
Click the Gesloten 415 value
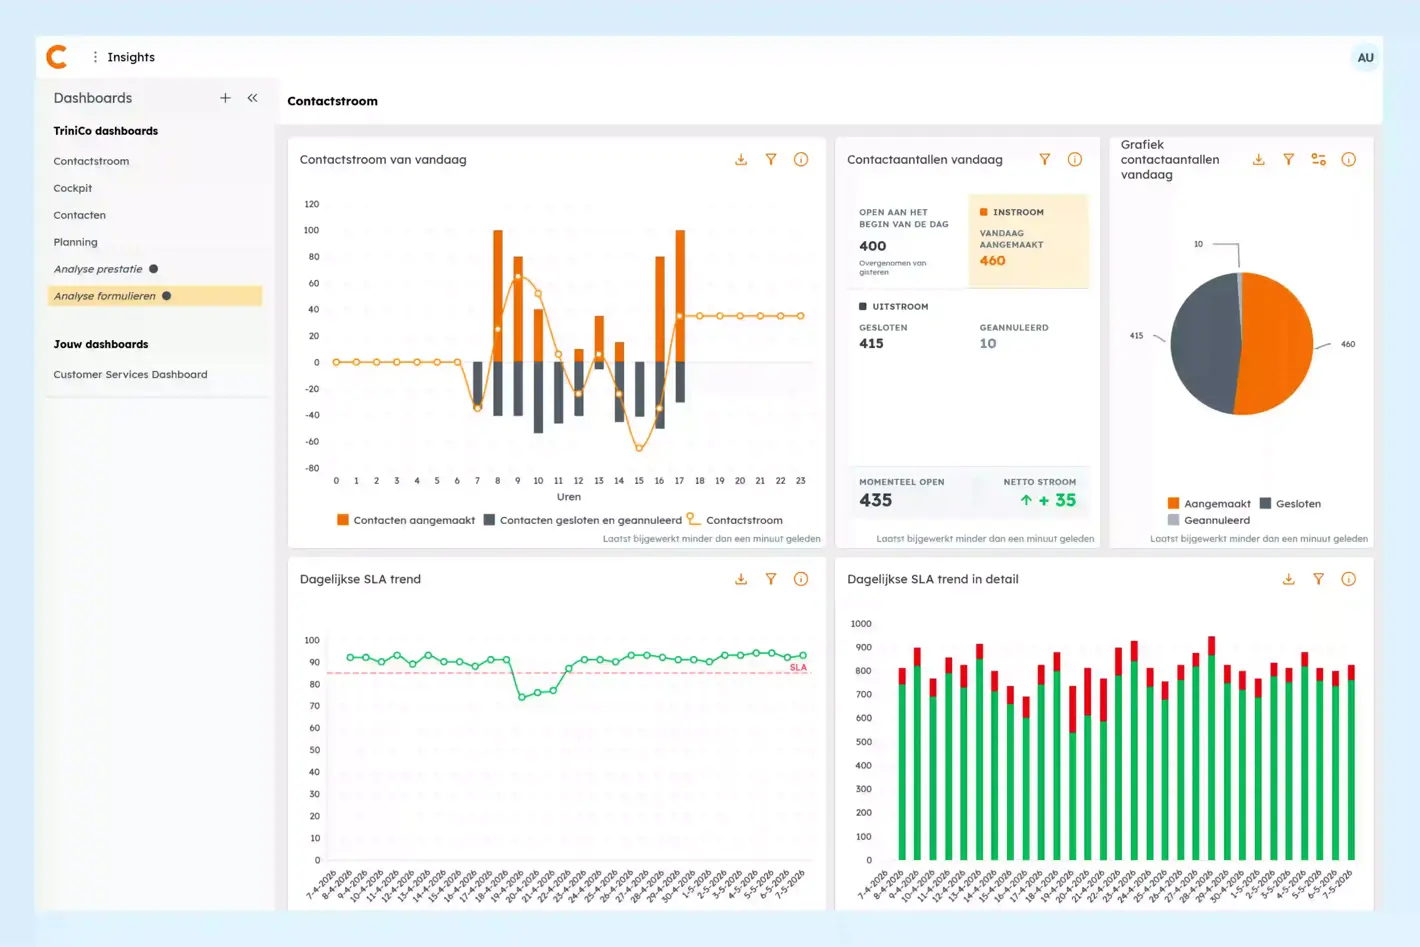click(x=871, y=344)
